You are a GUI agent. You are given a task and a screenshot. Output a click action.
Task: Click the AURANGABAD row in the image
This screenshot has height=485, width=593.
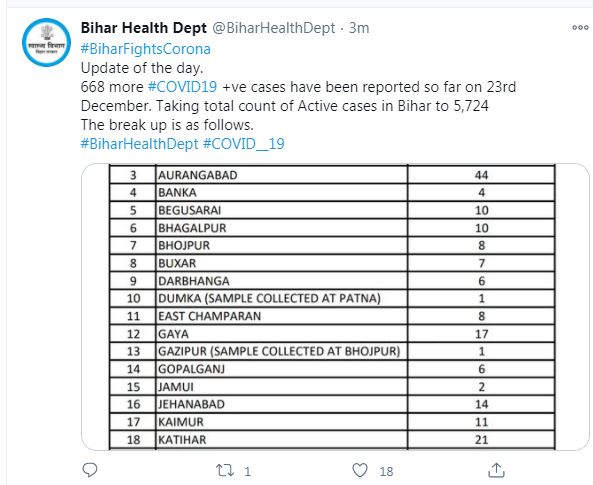(332, 175)
